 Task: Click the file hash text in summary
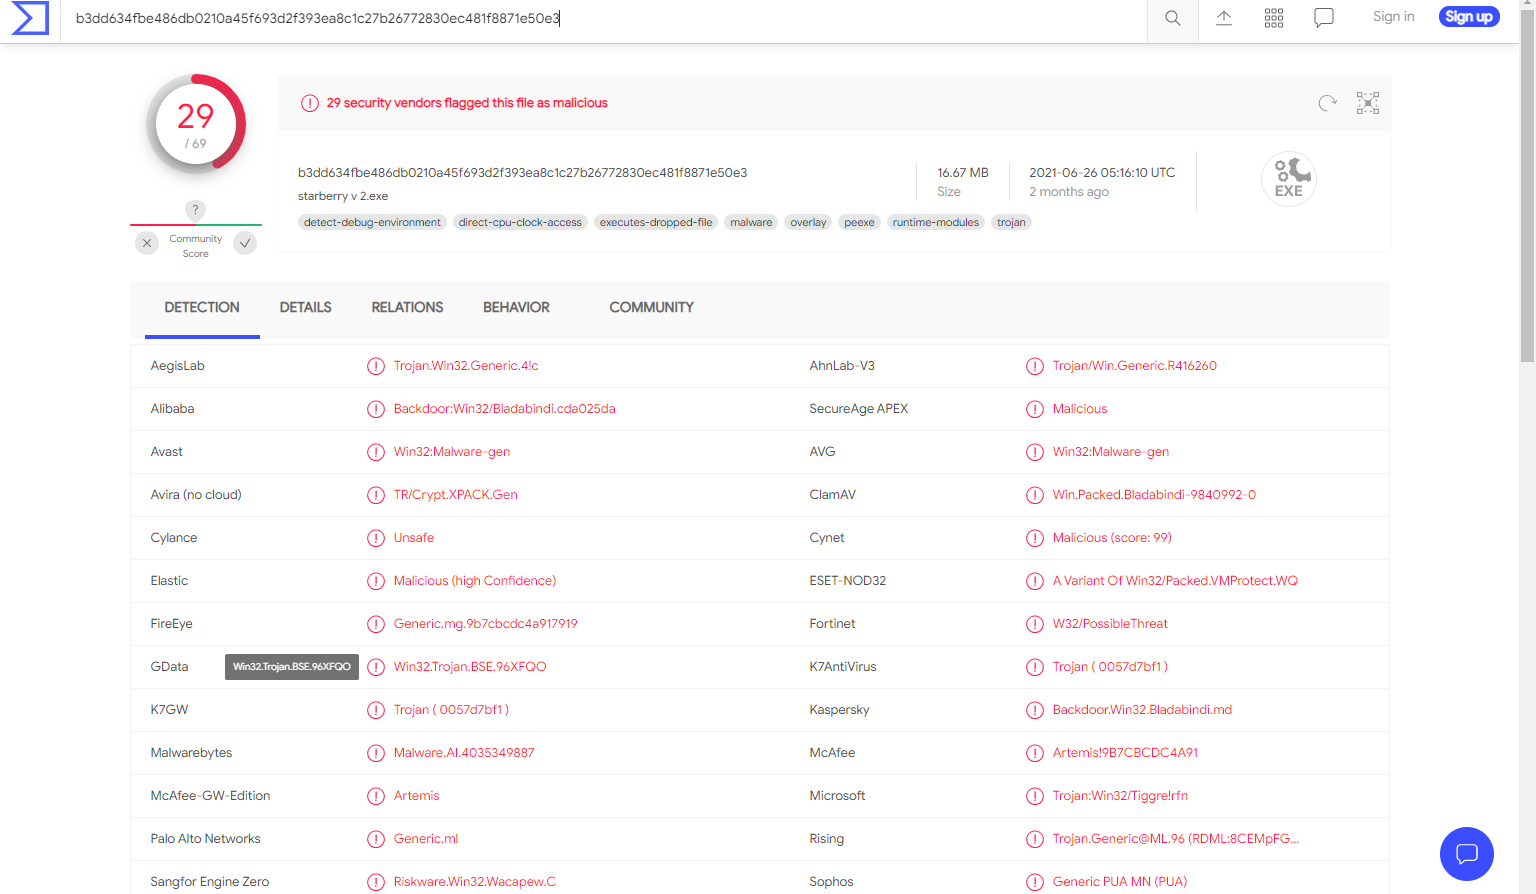pyautogui.click(x=523, y=173)
